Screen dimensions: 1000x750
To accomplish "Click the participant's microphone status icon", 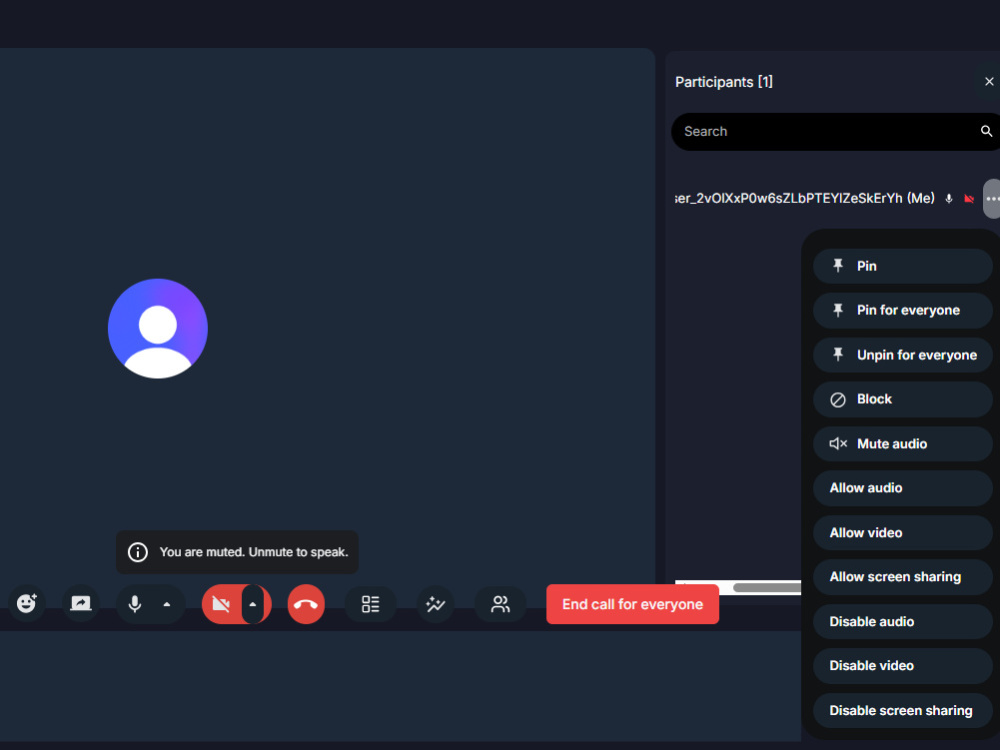I will click(x=949, y=199).
